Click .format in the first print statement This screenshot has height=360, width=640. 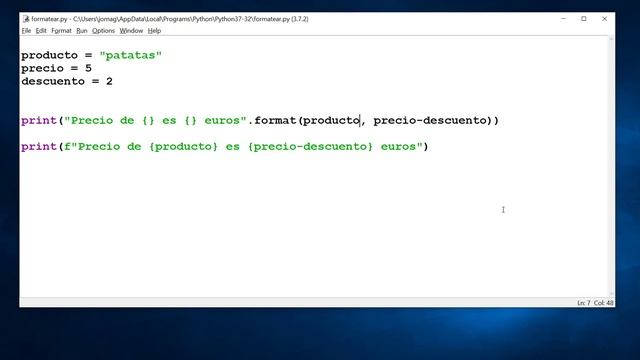tap(273, 120)
